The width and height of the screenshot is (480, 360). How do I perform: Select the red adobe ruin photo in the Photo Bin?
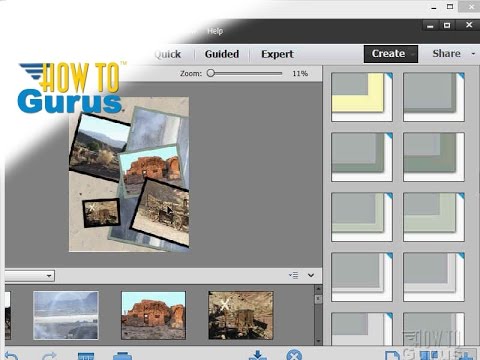click(153, 315)
